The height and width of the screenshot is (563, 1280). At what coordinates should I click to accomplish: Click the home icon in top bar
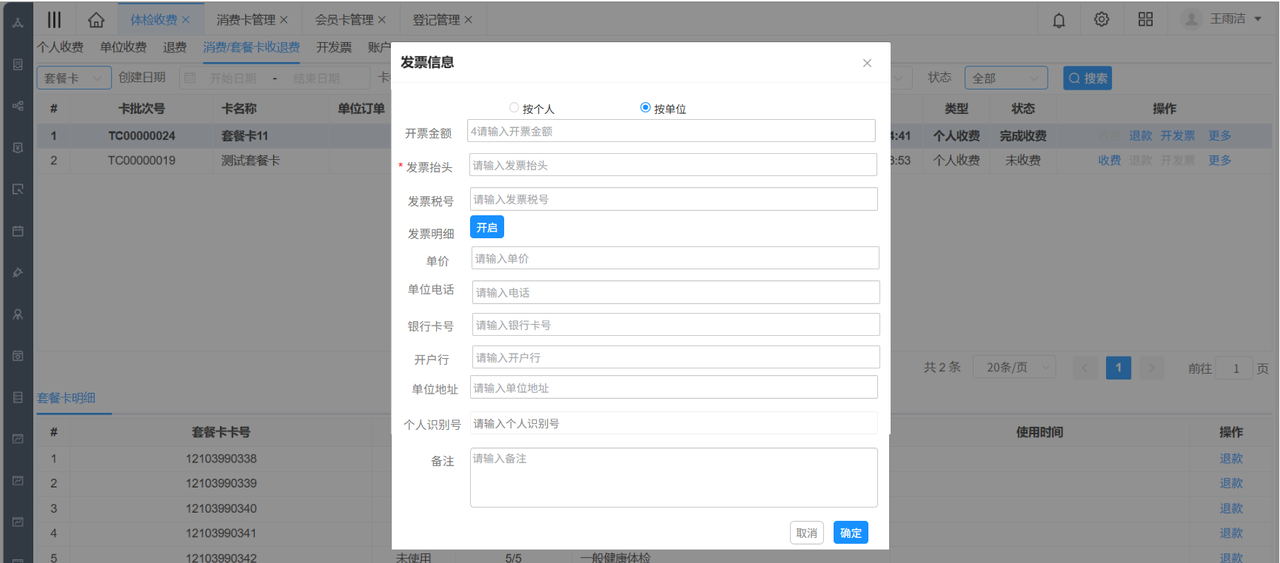(x=96, y=19)
